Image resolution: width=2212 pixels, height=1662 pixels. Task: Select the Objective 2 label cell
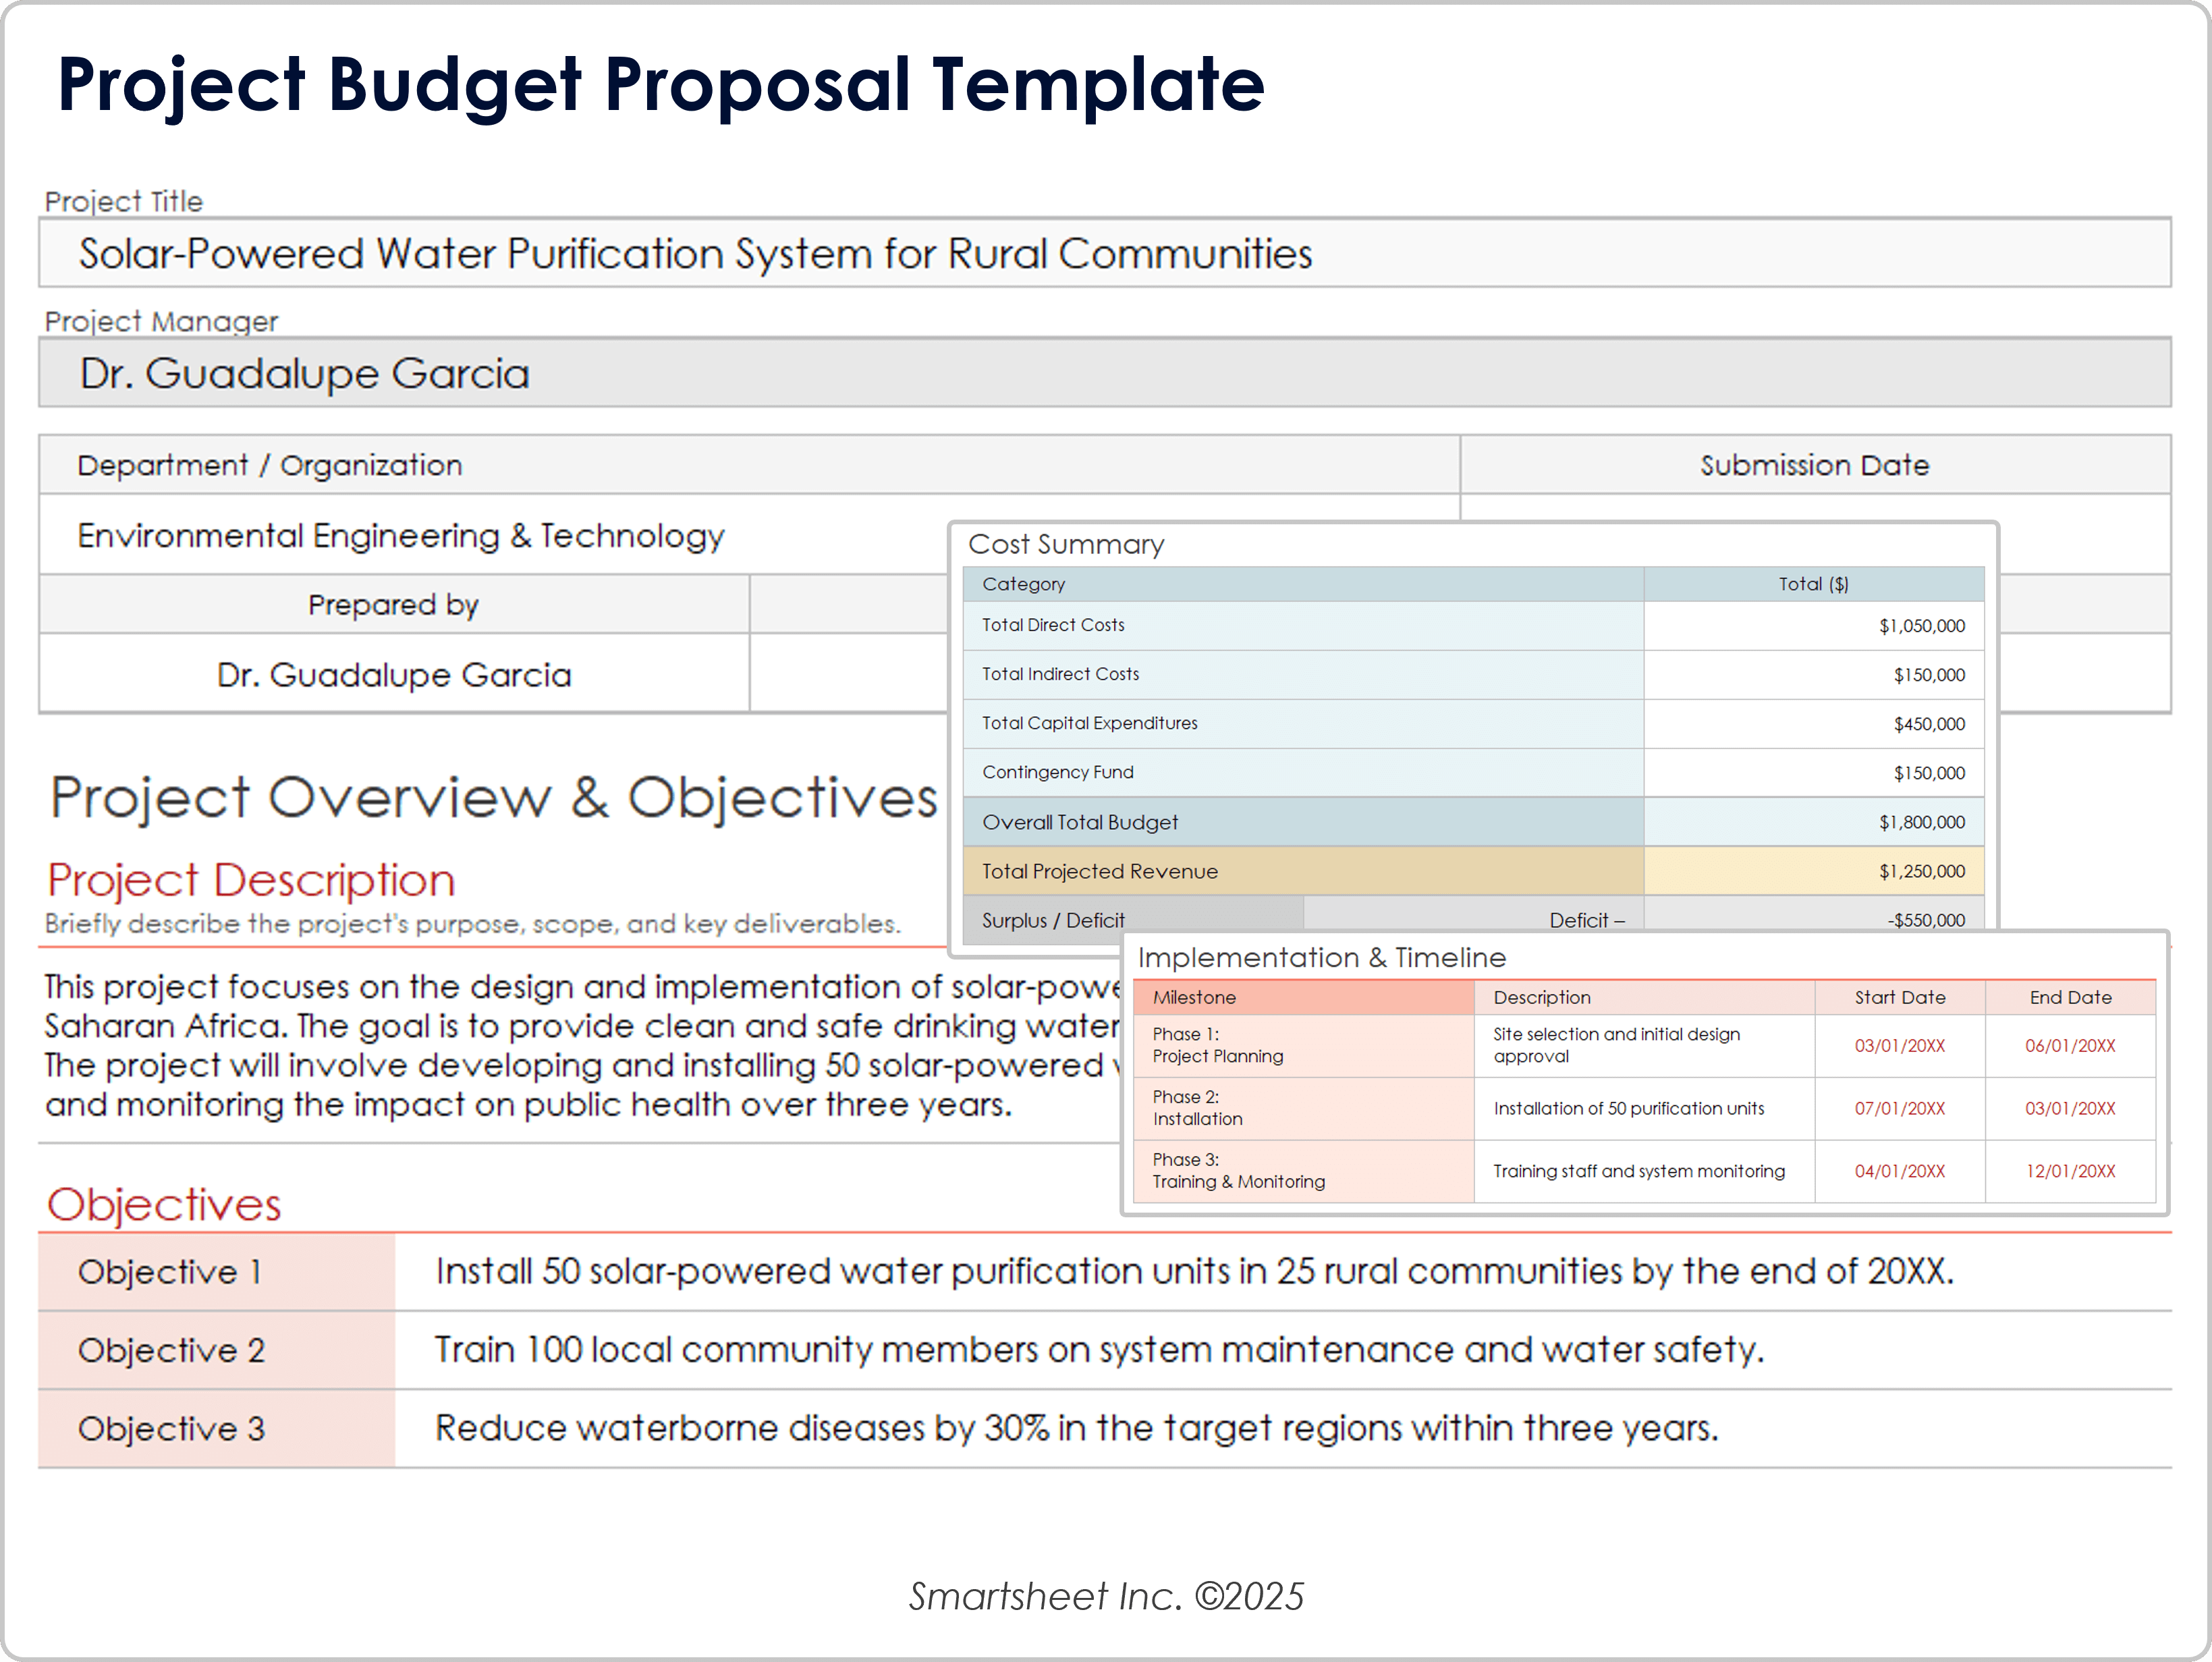point(171,1350)
